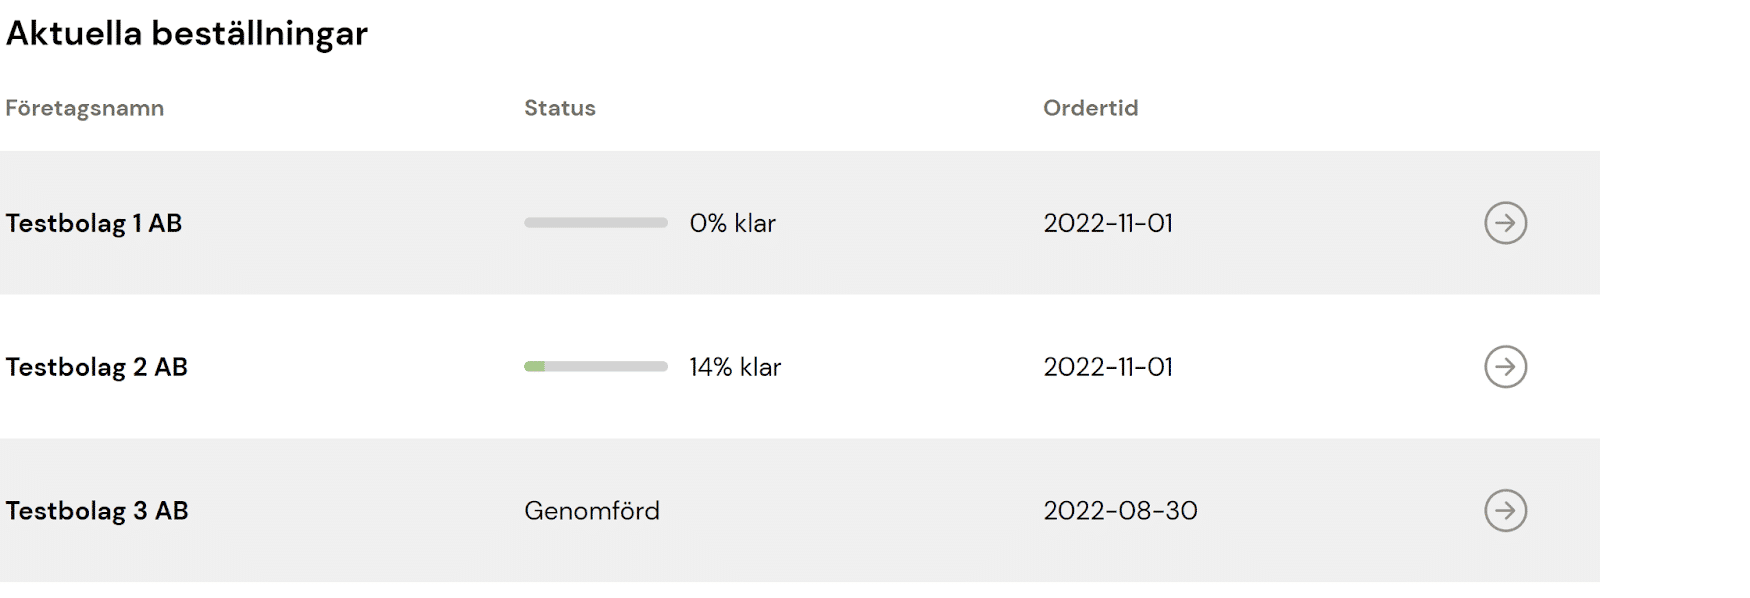Screen dimensions: 1750x598
Task: Select the Testbolag 2 AB company name
Action: coord(97,367)
